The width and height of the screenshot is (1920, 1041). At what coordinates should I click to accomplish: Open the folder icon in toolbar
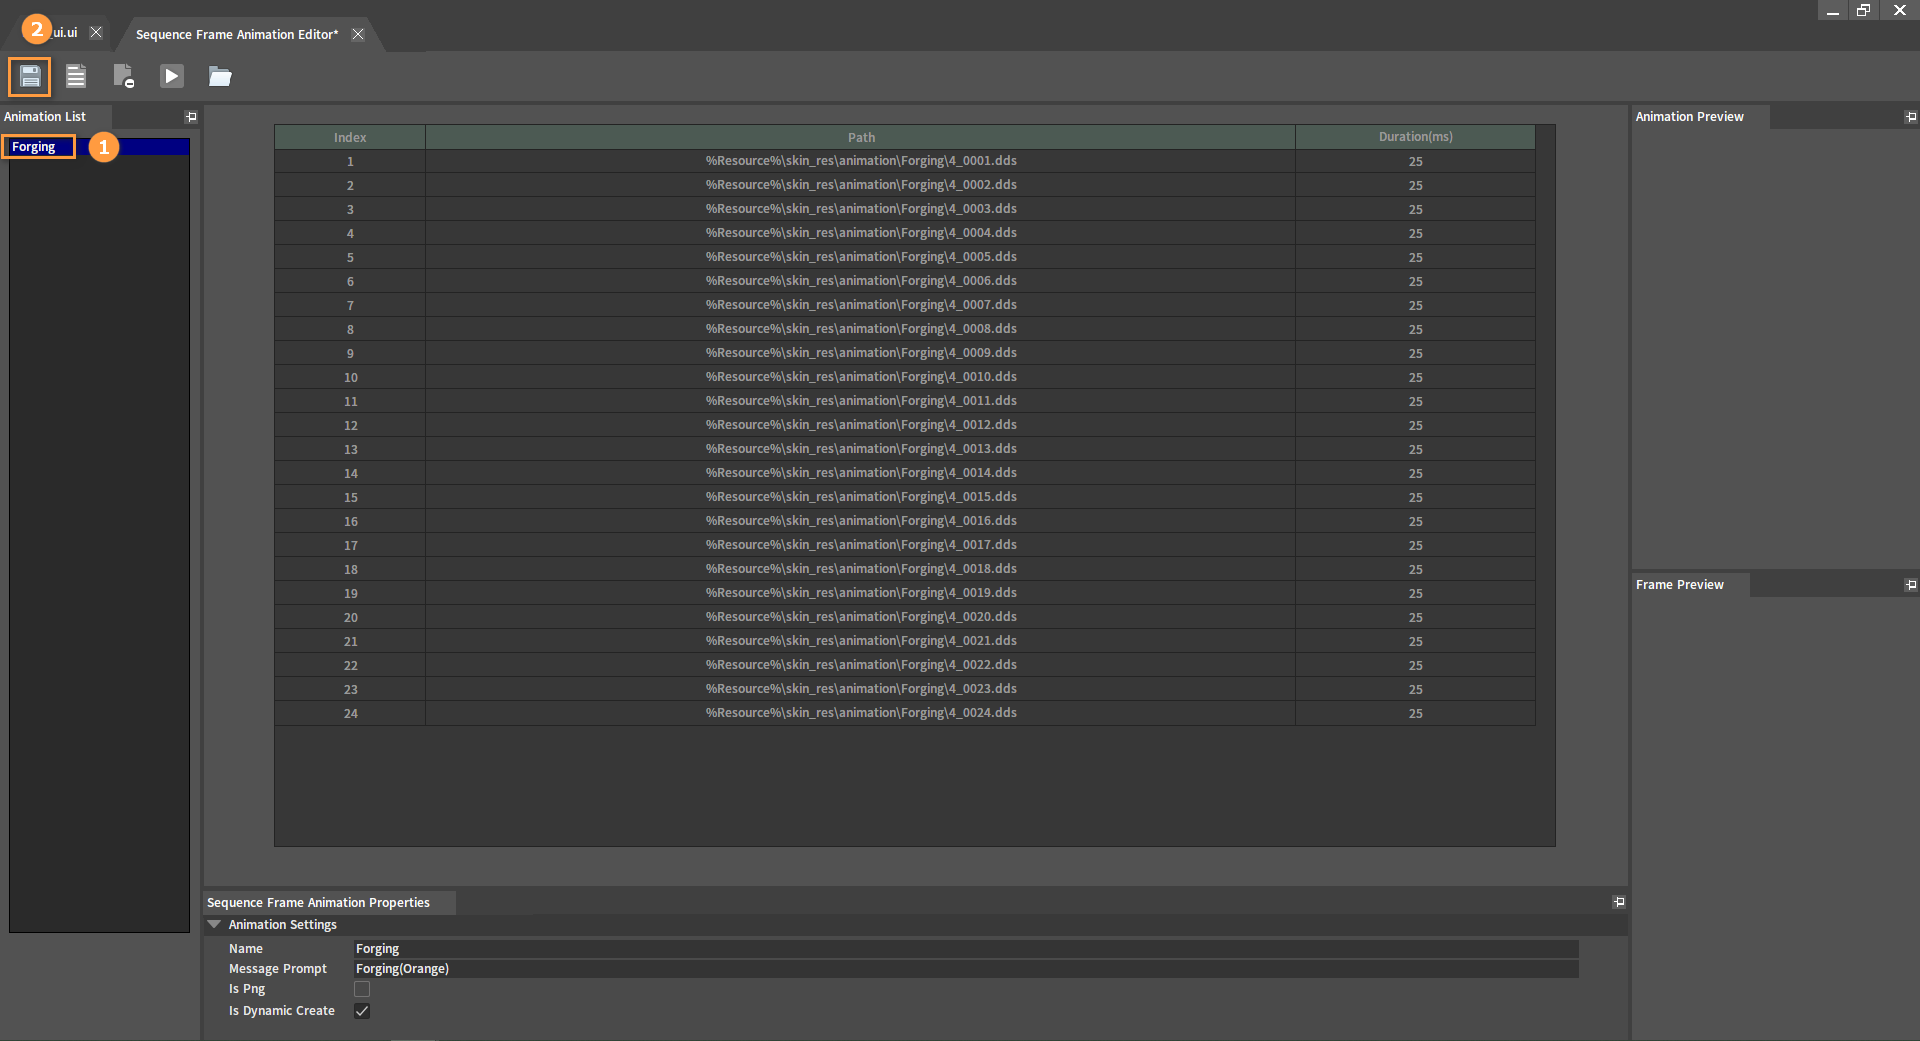coord(220,76)
